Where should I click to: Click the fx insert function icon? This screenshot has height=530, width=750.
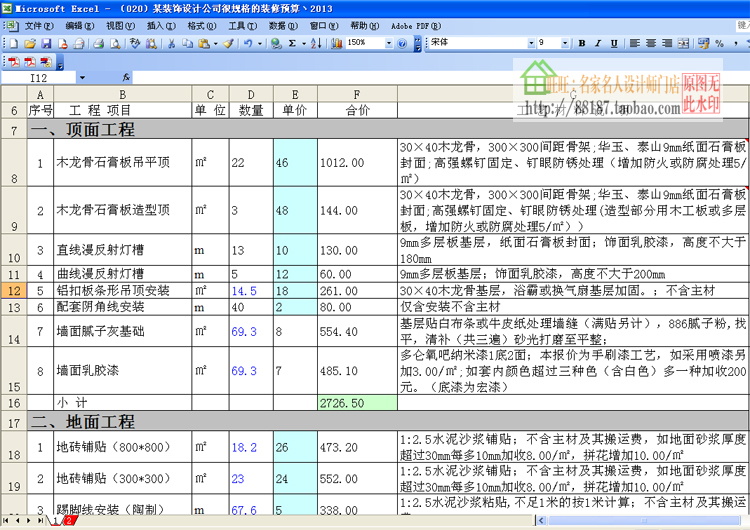coord(126,77)
